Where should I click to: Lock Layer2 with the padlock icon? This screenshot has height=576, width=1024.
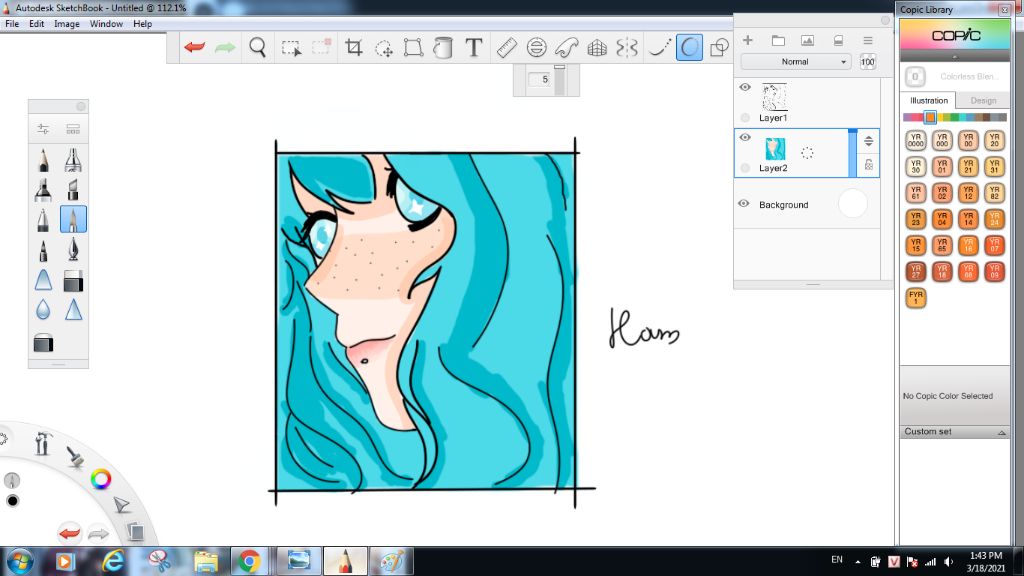(869, 165)
